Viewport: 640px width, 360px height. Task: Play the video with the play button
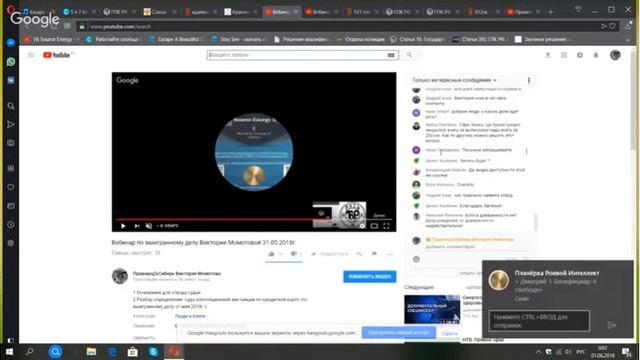[123, 226]
